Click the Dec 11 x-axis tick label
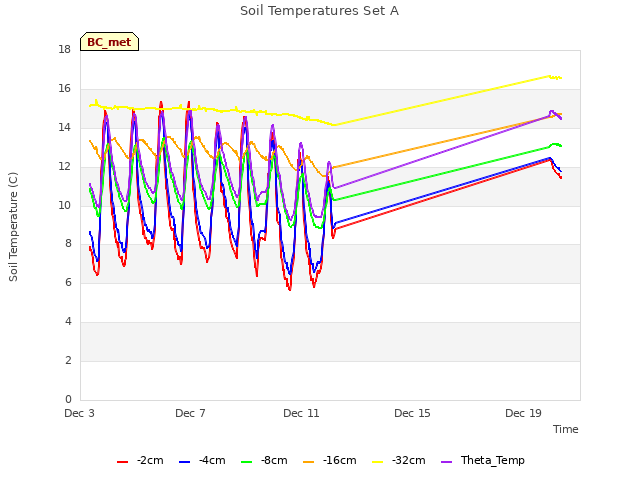The height and width of the screenshot is (480, 640). (x=301, y=413)
